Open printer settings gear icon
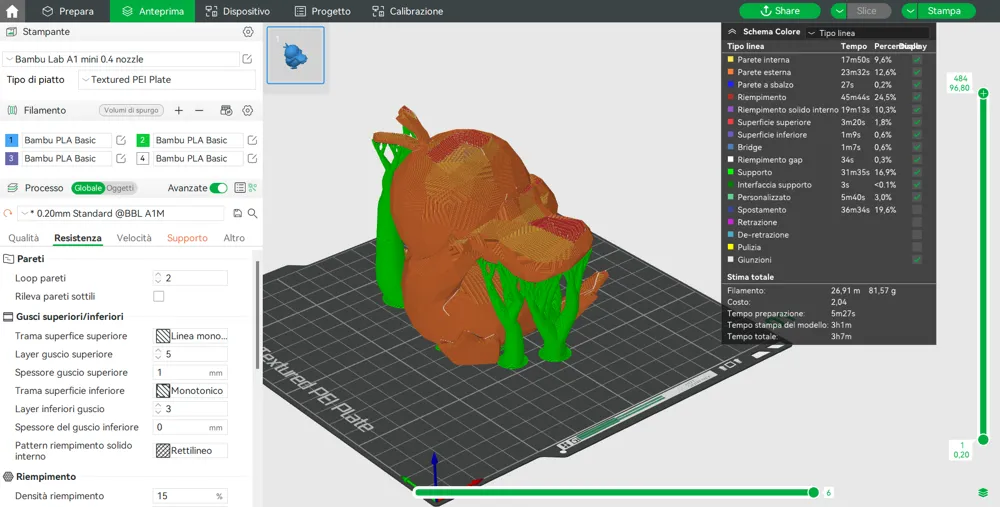 tap(248, 32)
